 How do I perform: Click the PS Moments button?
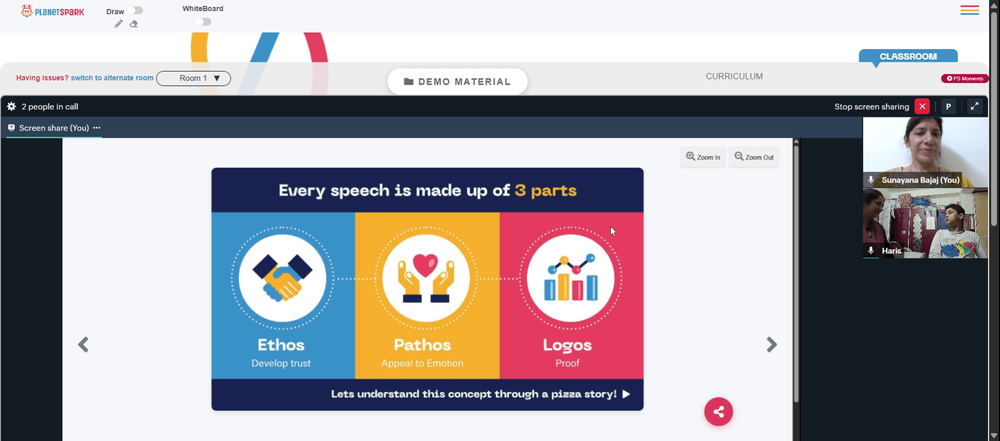pyautogui.click(x=964, y=78)
